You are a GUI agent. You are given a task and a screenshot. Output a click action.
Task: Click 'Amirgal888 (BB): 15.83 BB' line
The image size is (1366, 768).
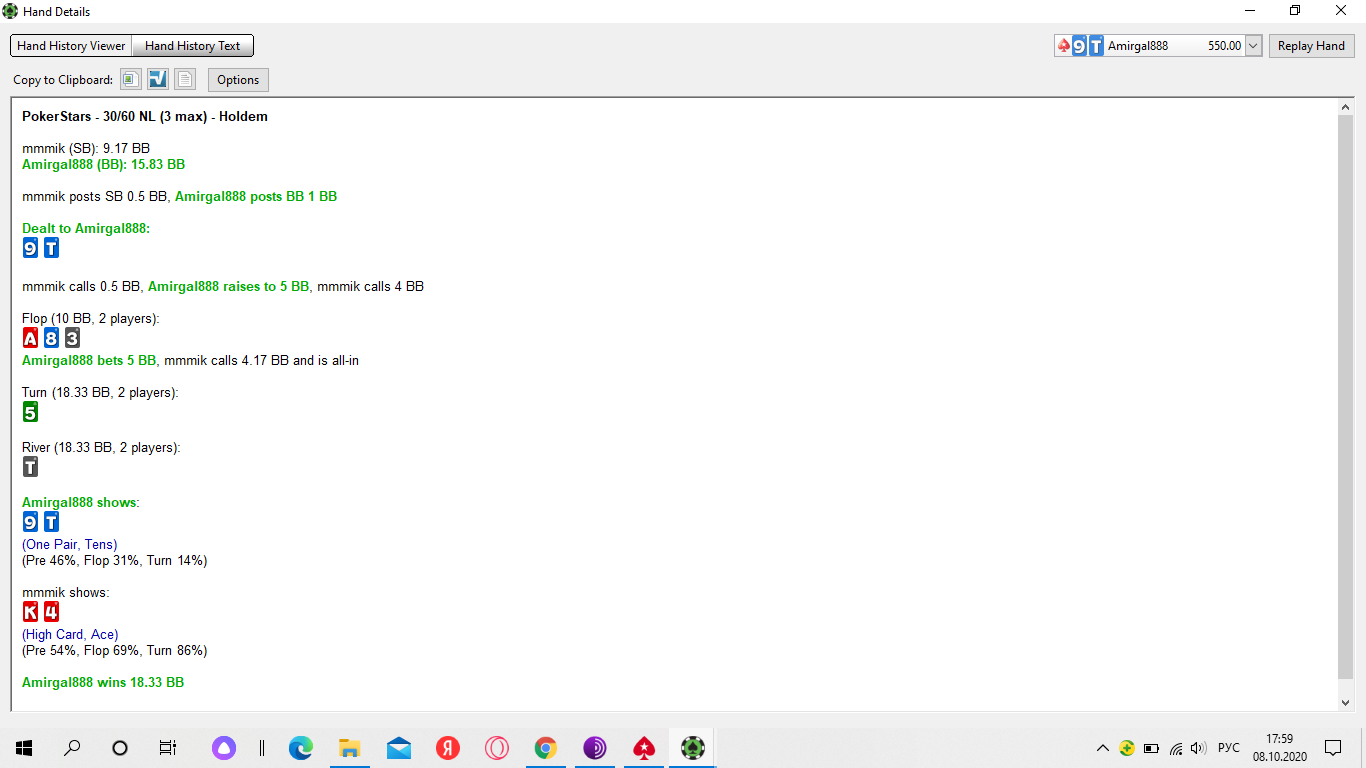click(x=103, y=164)
